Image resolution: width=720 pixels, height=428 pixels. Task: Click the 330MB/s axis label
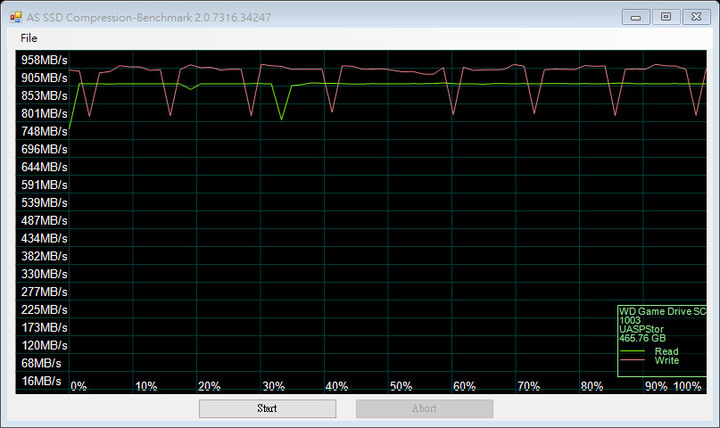[44, 274]
